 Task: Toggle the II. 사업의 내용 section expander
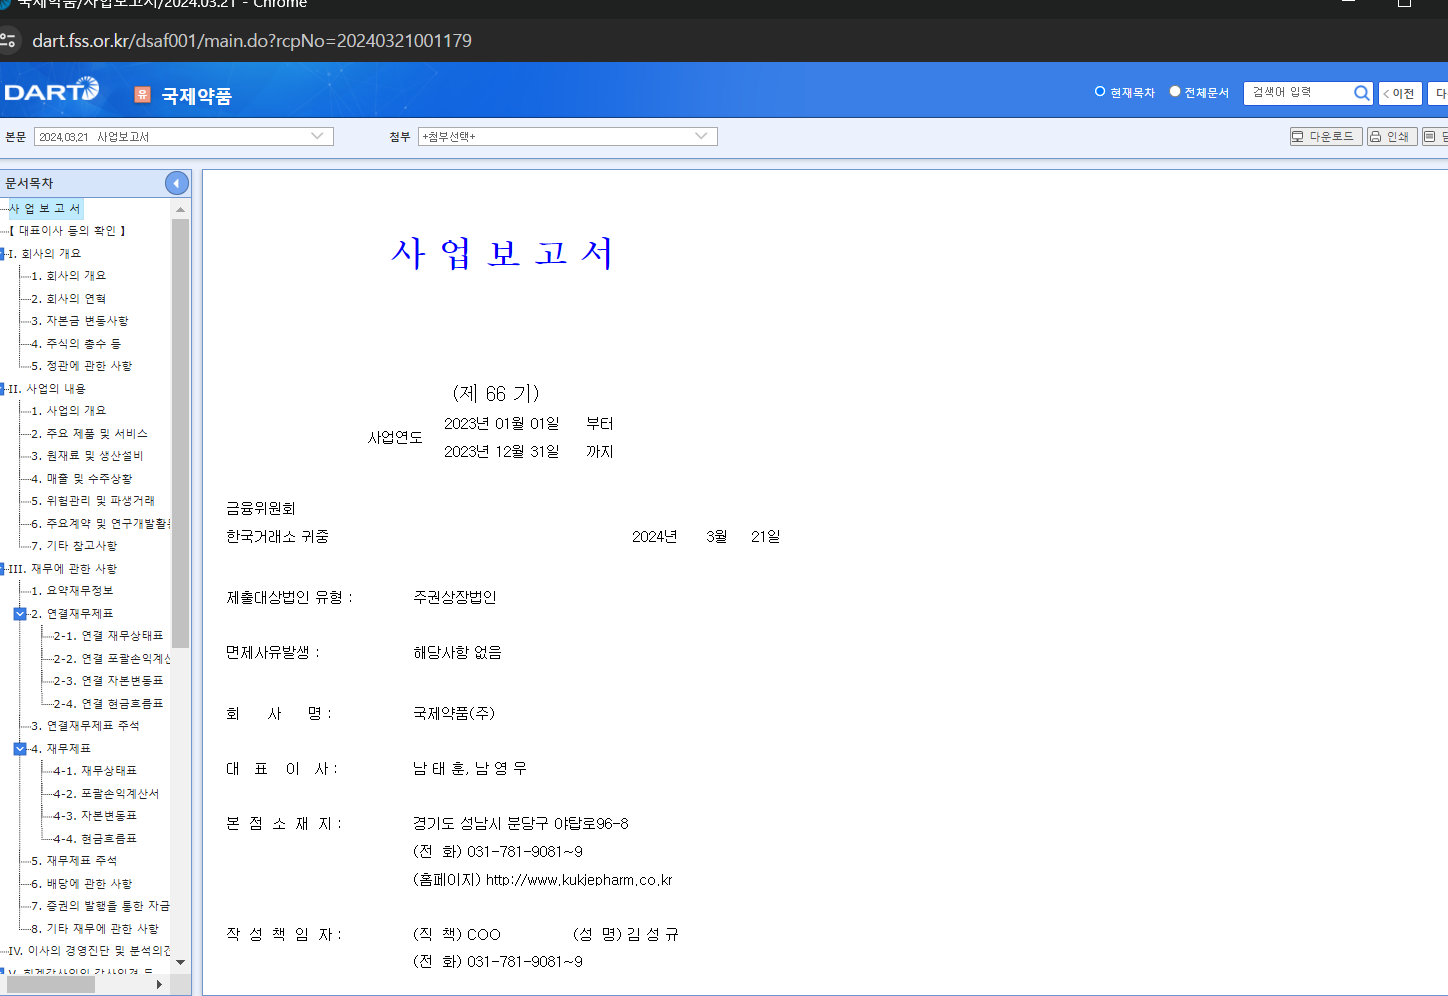coord(3,389)
